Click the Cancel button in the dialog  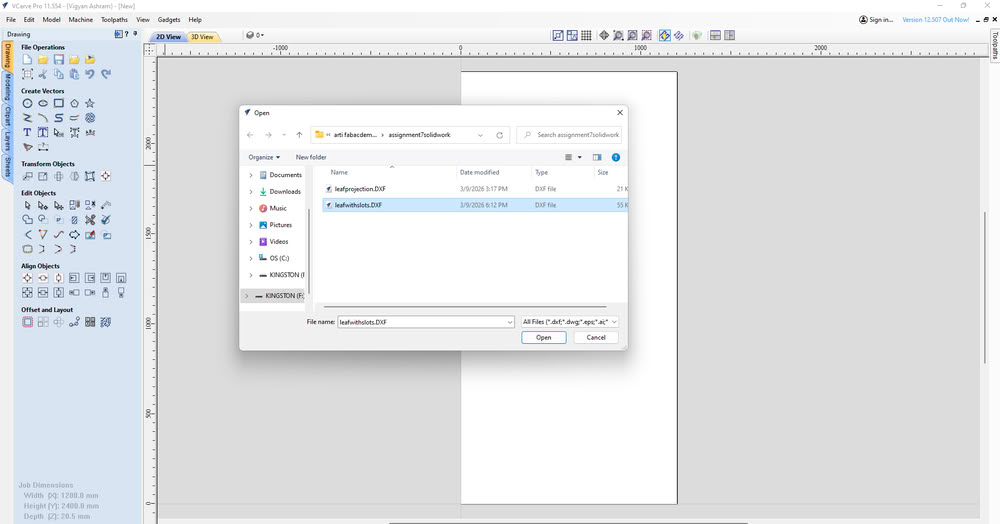596,338
